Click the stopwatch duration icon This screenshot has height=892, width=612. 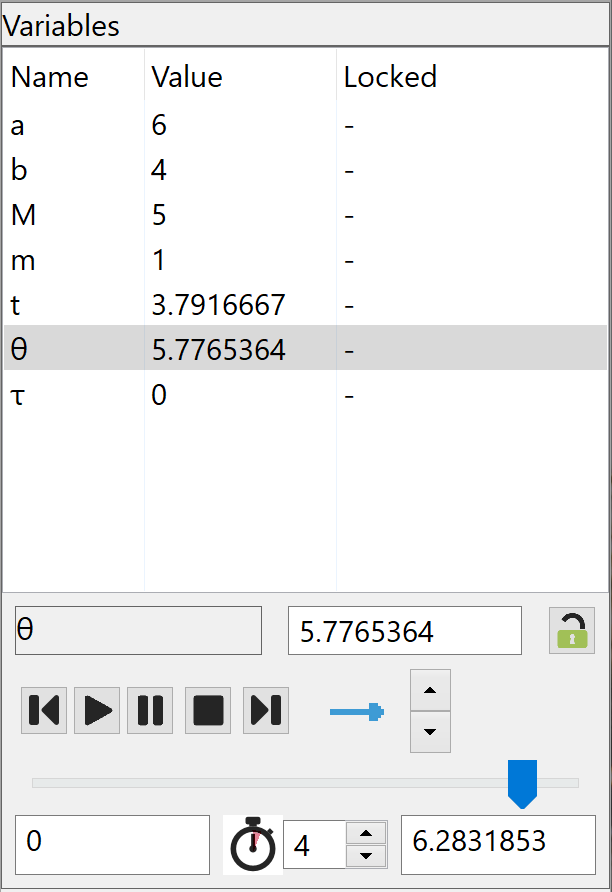252,846
